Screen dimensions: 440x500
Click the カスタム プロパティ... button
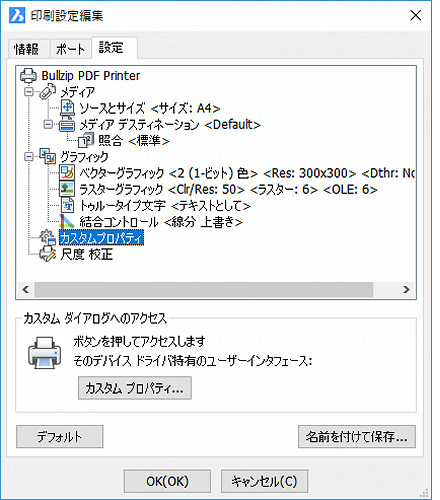[x=135, y=388]
